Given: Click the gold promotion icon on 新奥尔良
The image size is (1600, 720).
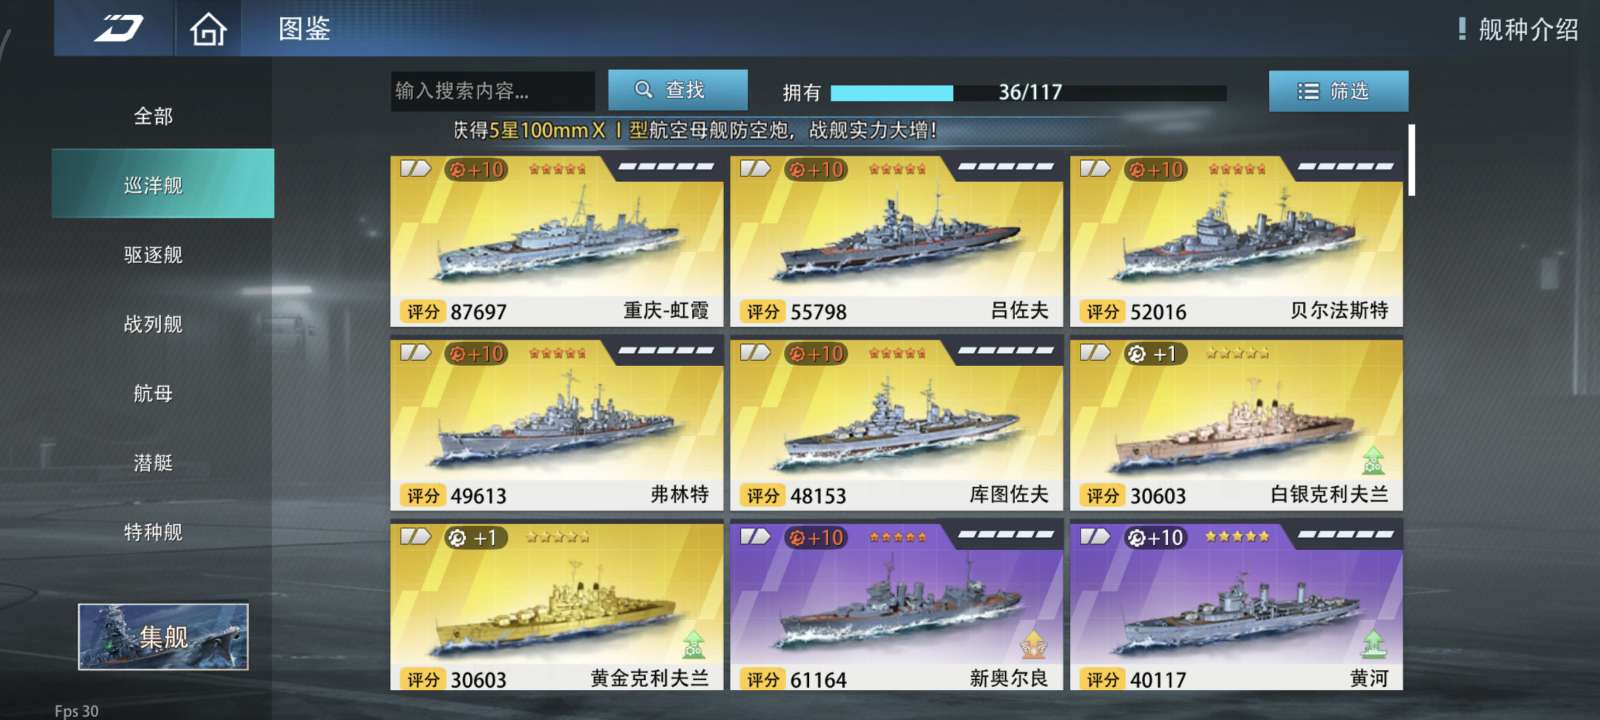Looking at the screenshot, I should [1033, 644].
